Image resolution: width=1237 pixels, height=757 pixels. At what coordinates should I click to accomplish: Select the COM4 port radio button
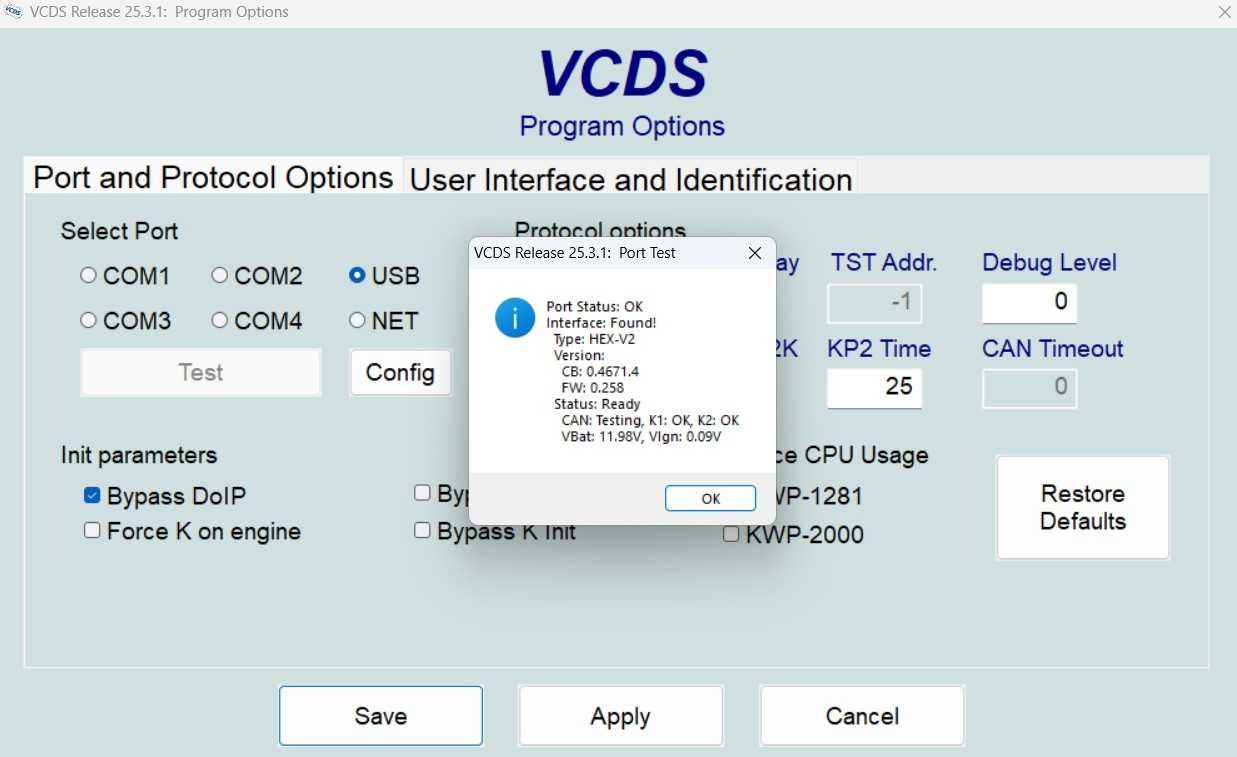point(220,320)
